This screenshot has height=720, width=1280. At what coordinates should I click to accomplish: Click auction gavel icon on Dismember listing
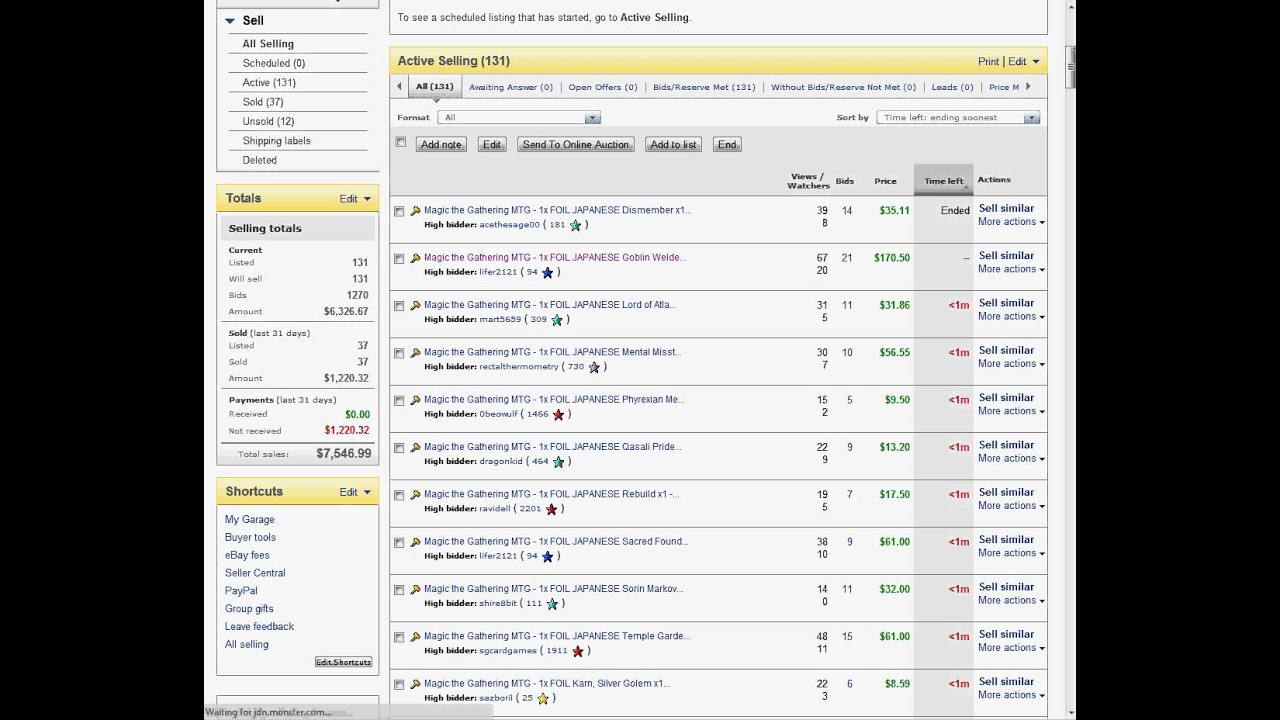coord(415,211)
